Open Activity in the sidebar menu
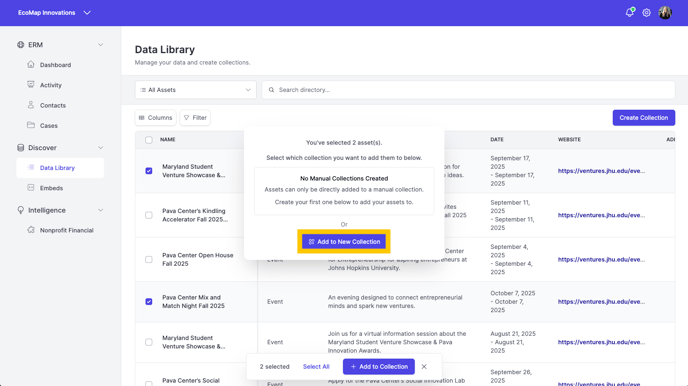The height and width of the screenshot is (386, 688). 50,85
